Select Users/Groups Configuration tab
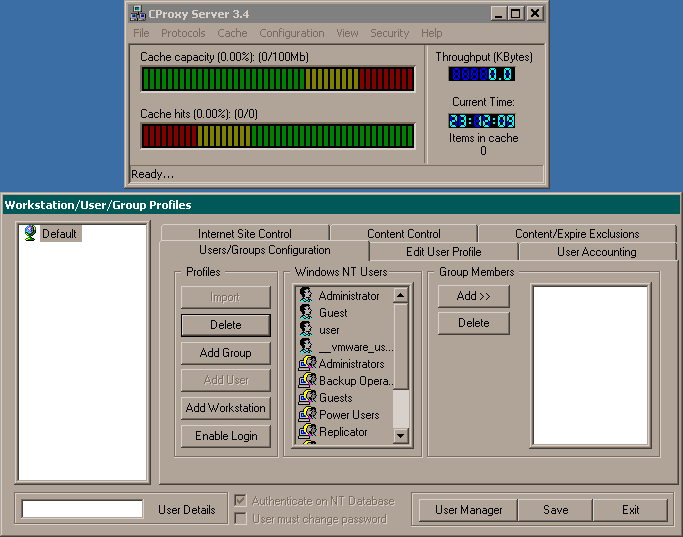 (264, 250)
